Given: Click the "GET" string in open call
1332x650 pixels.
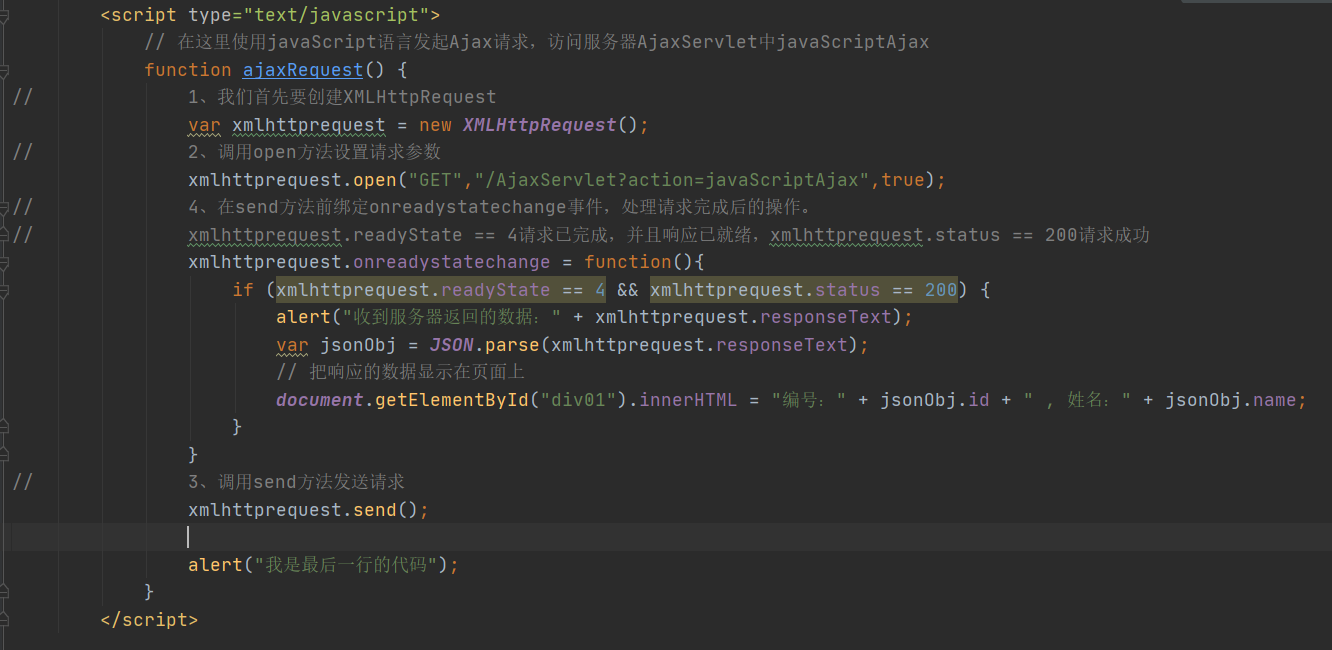Looking at the screenshot, I should coord(435,180).
